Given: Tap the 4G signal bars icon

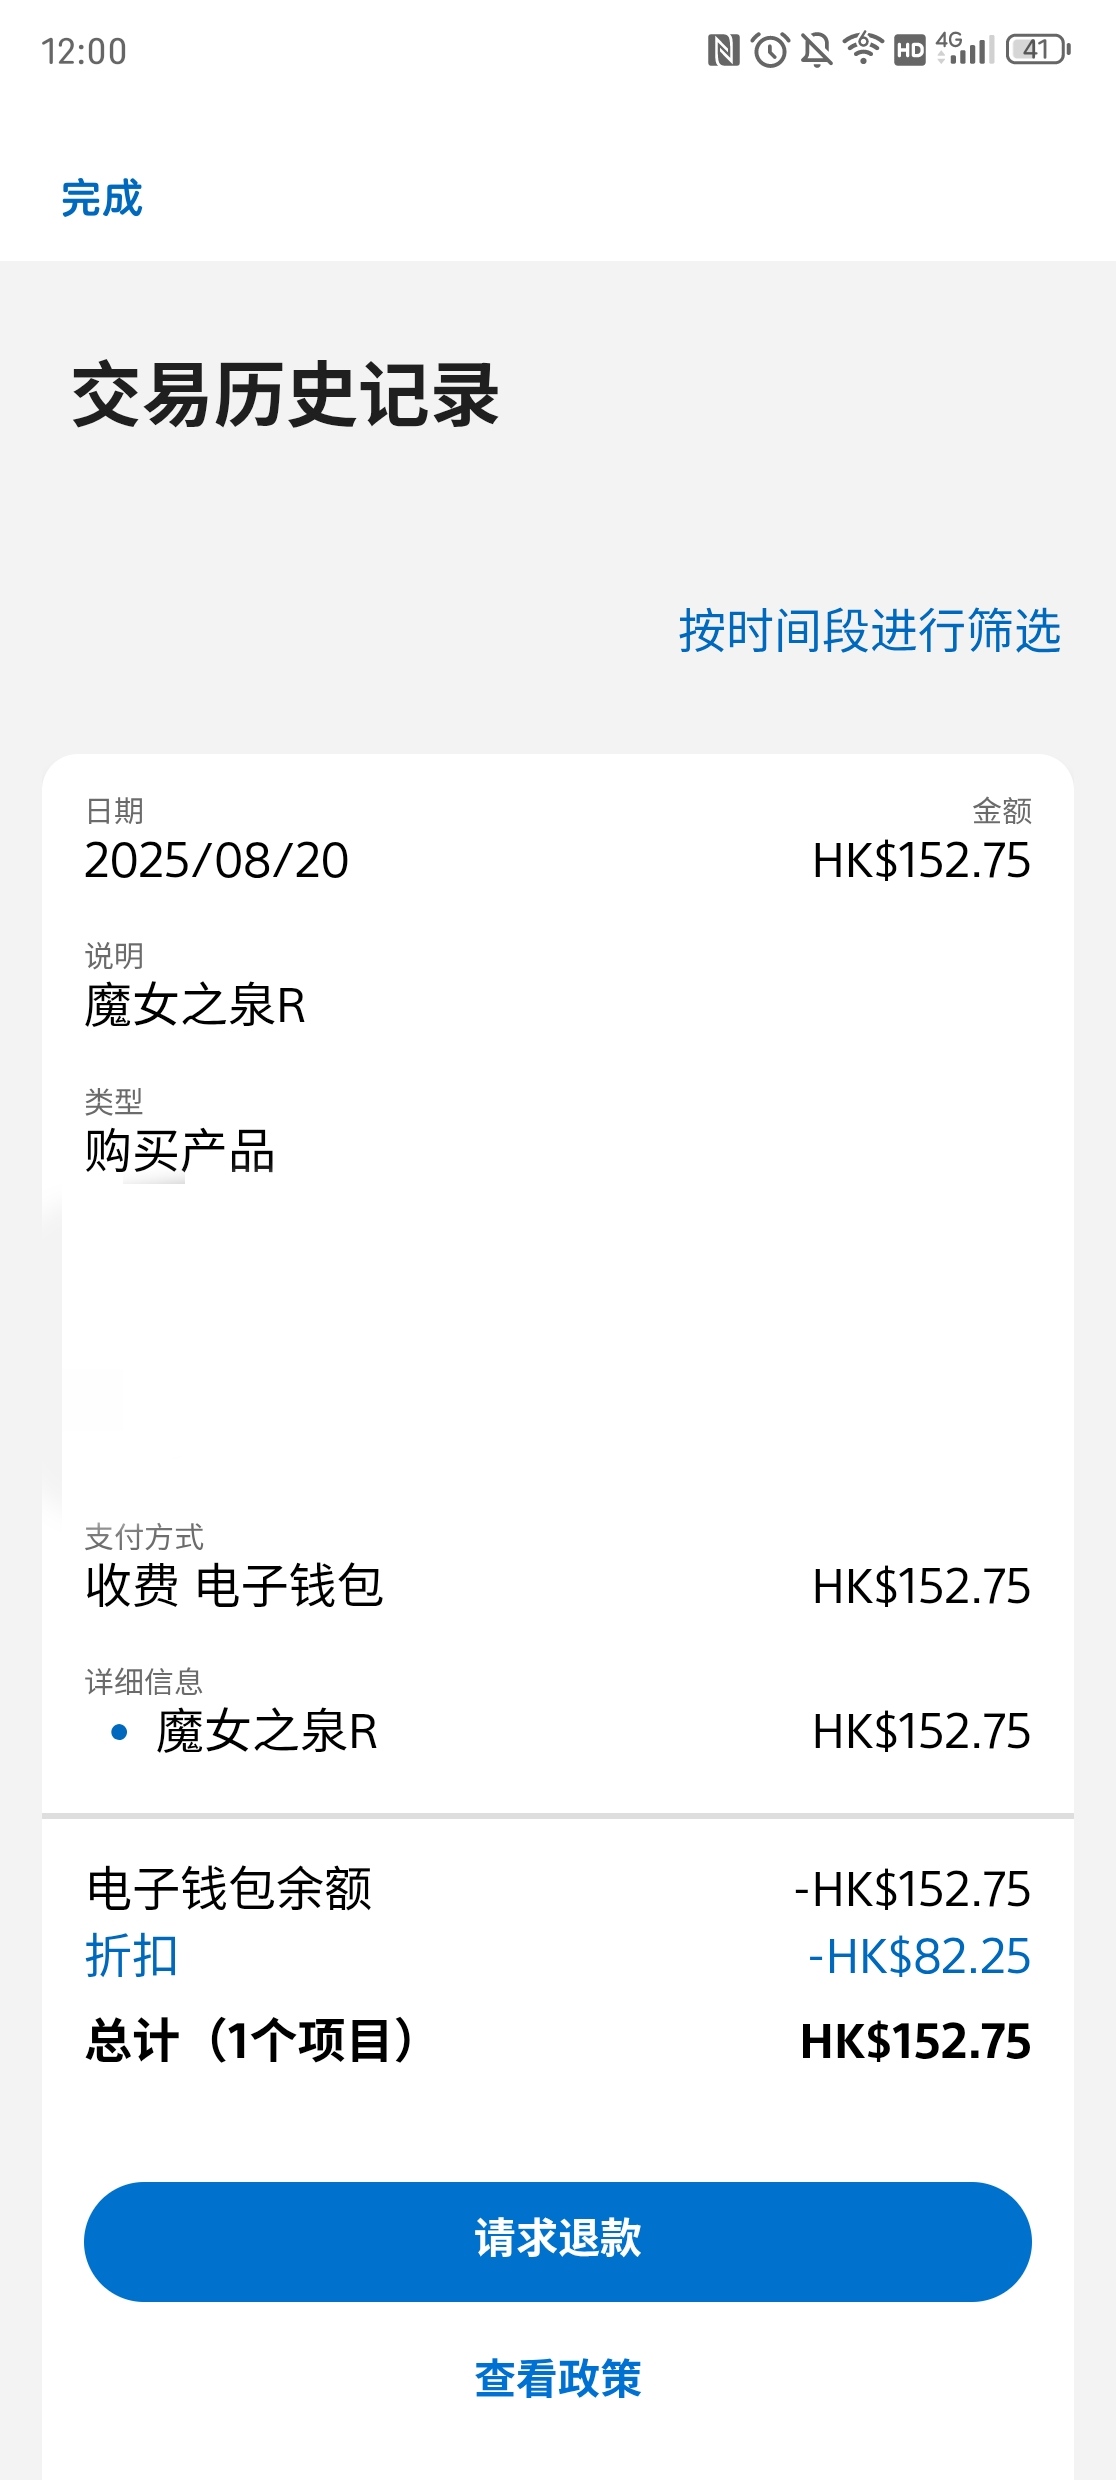Looking at the screenshot, I should [965, 48].
